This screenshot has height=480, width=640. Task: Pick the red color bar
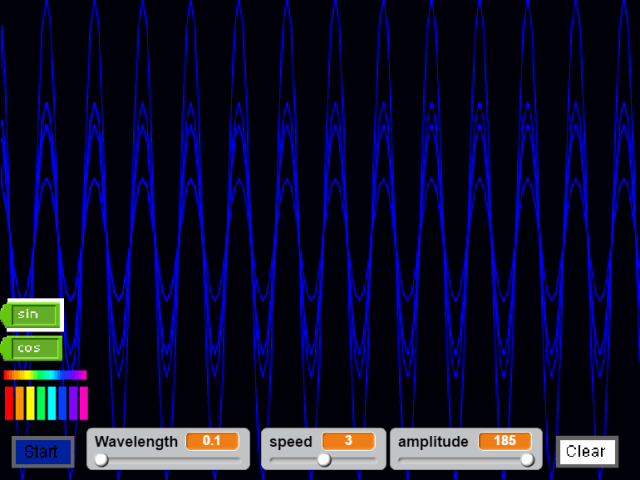pos(9,403)
